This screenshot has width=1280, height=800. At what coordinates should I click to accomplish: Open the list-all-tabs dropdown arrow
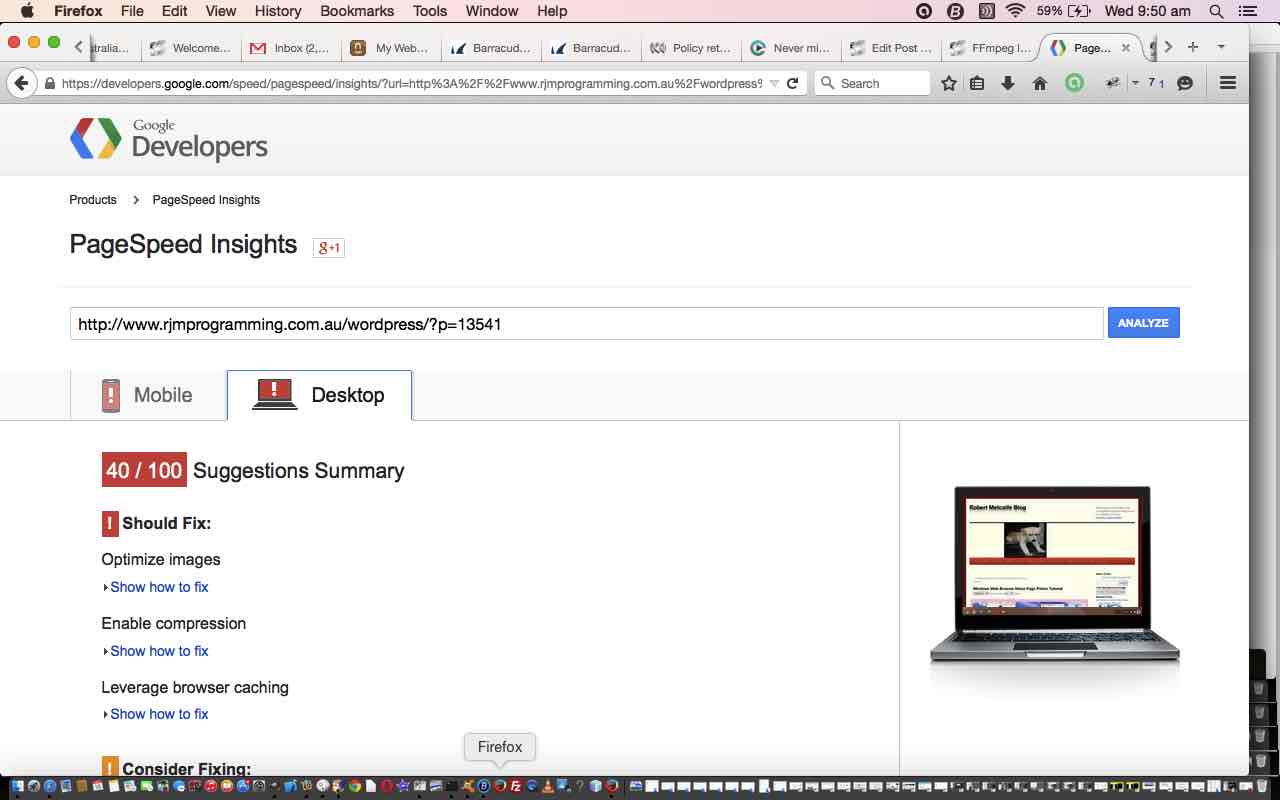[1221, 47]
